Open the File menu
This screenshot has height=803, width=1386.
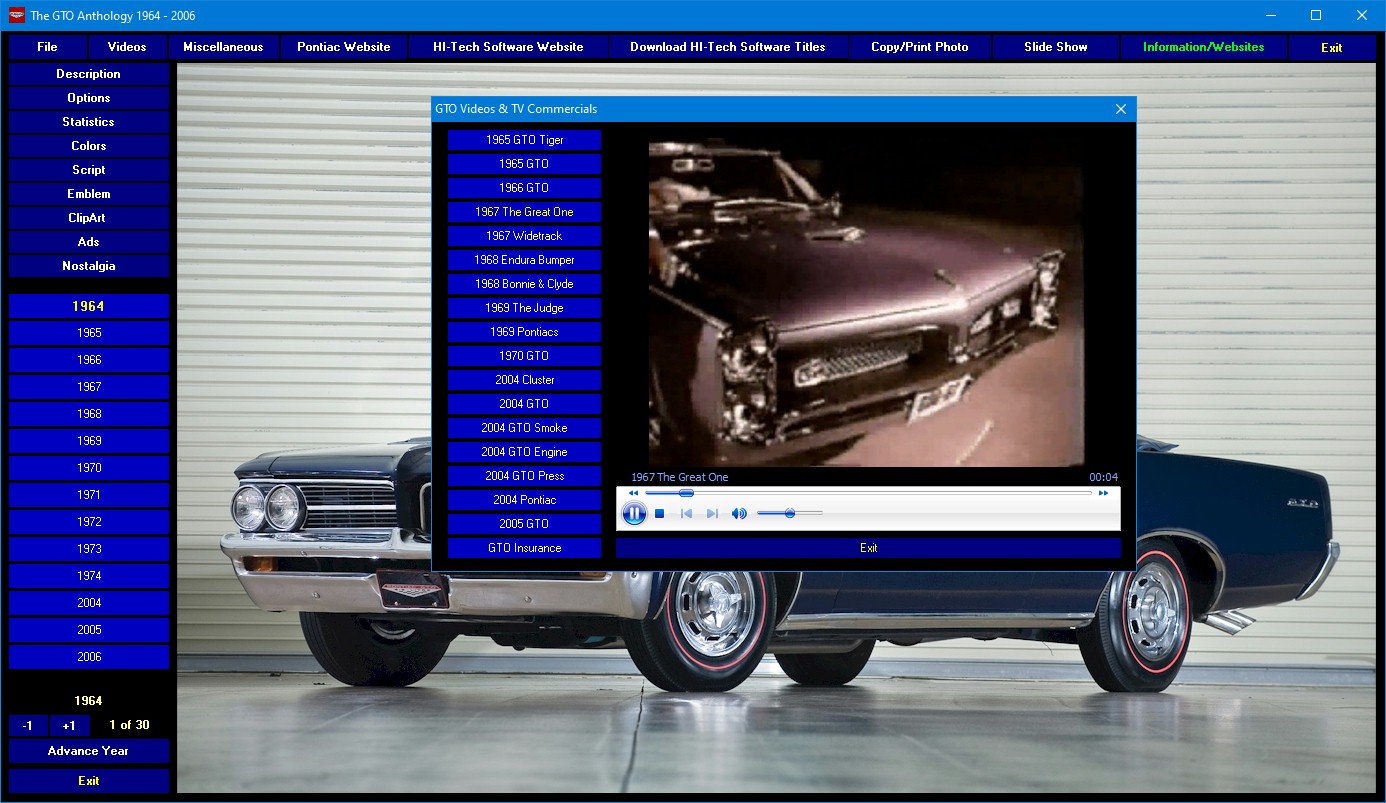coord(47,47)
